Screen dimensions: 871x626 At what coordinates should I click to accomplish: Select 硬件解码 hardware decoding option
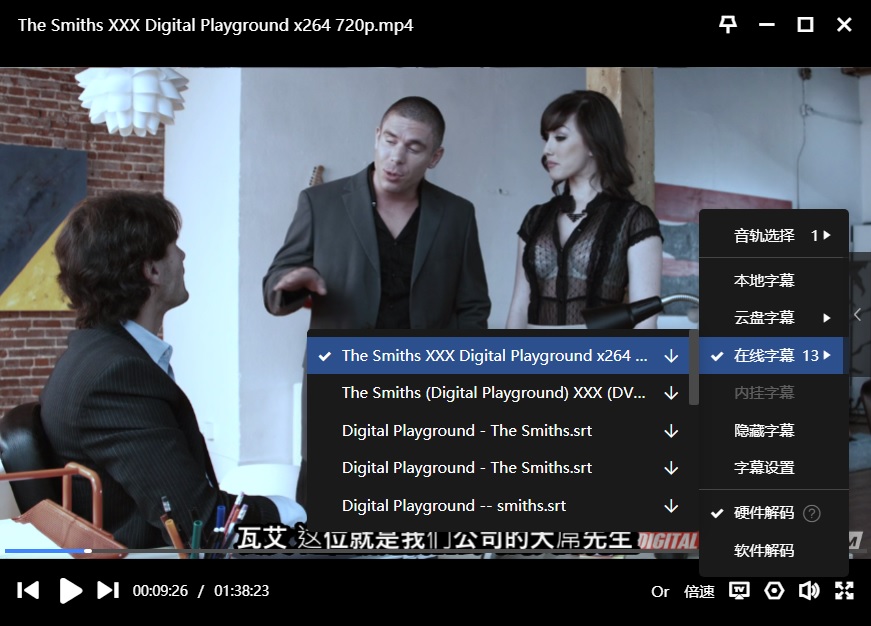[x=764, y=513]
